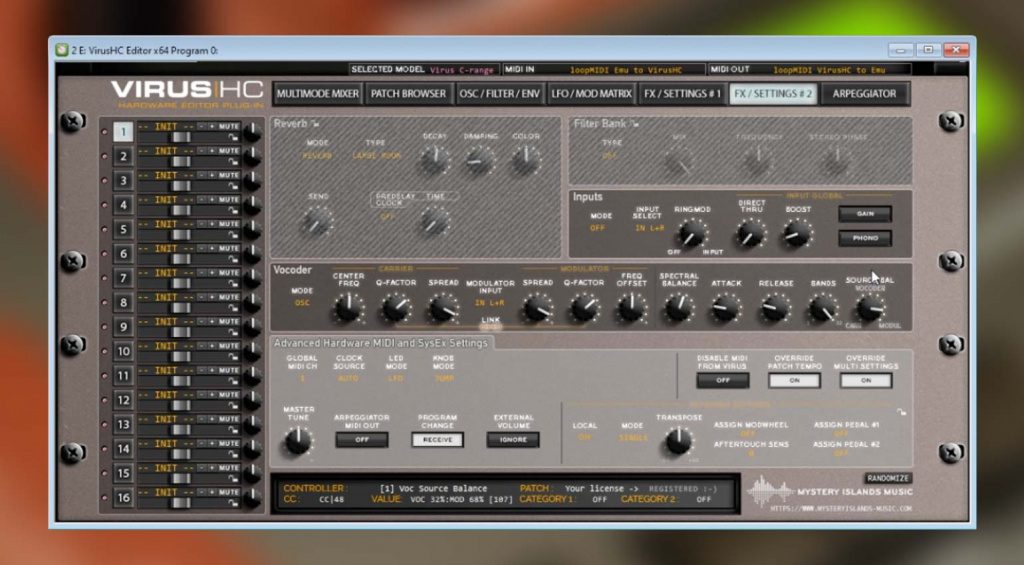This screenshot has height=565, width=1024.
Task: Toggle the lock icon on part 2
Action: 233,162
